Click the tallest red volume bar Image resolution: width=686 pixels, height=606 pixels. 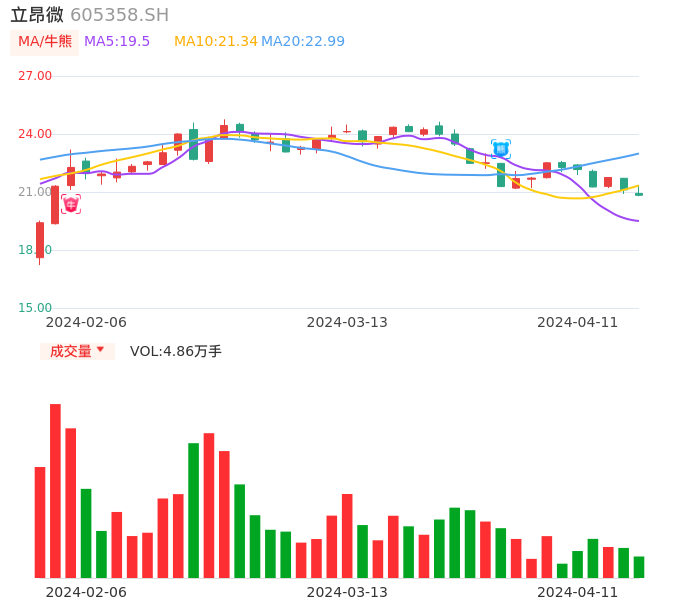[x=55, y=490]
